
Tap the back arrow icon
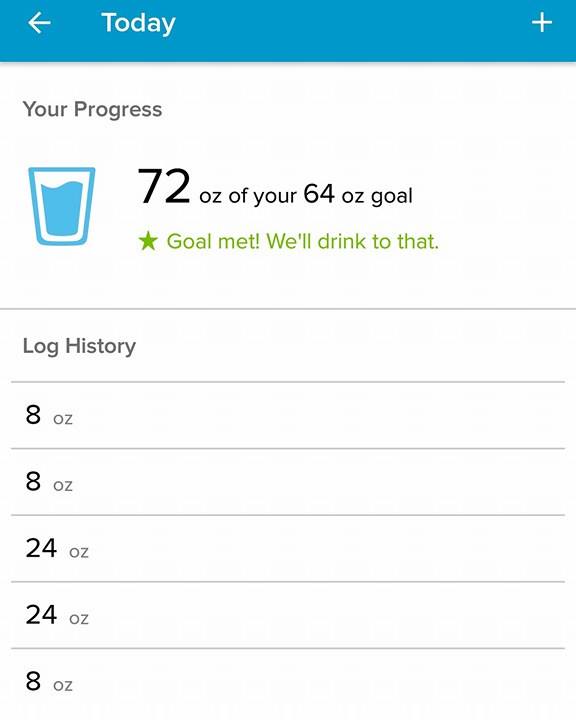39,23
